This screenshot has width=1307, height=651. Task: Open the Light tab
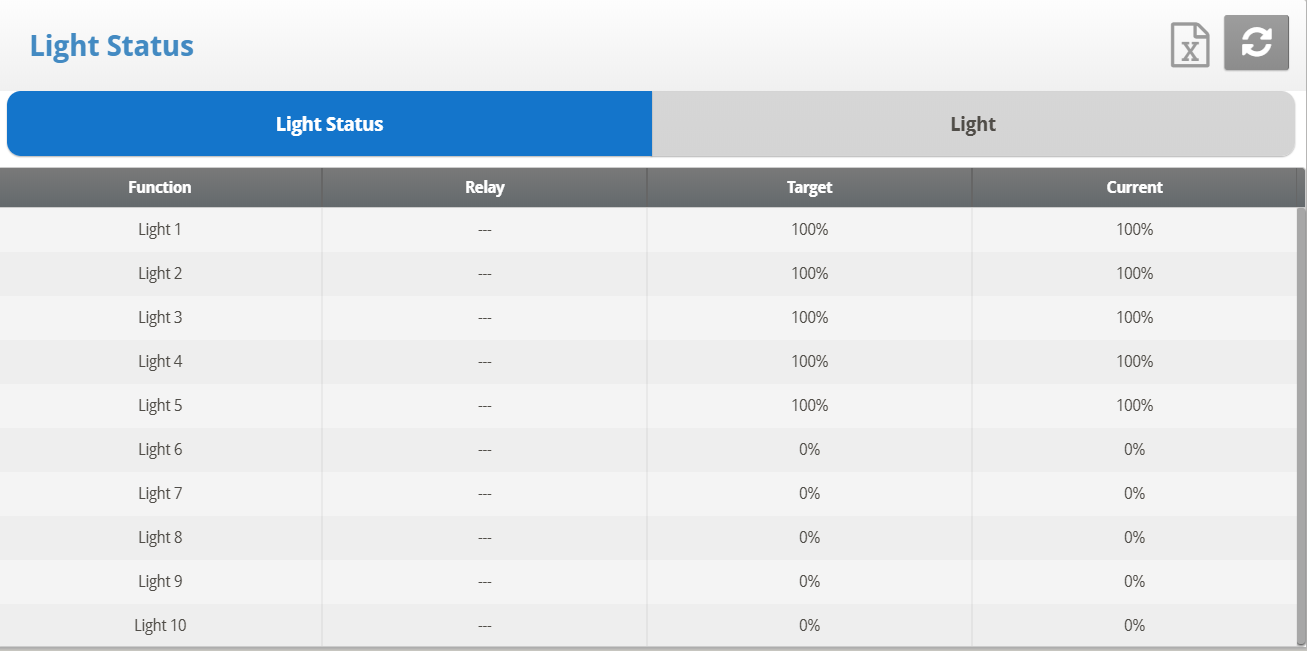pyautogui.click(x=973, y=124)
